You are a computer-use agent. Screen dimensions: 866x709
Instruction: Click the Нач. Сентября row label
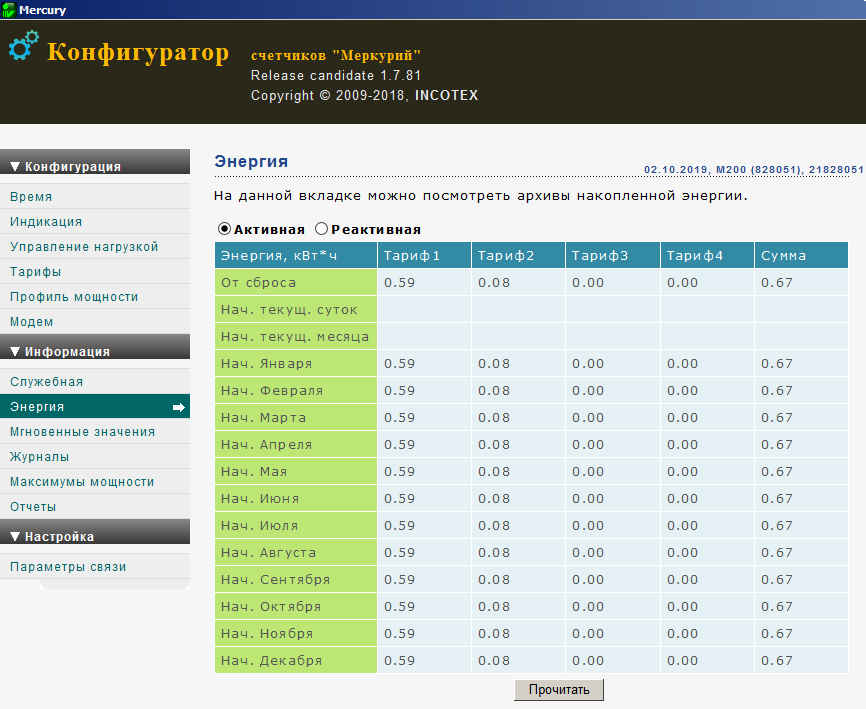296,579
